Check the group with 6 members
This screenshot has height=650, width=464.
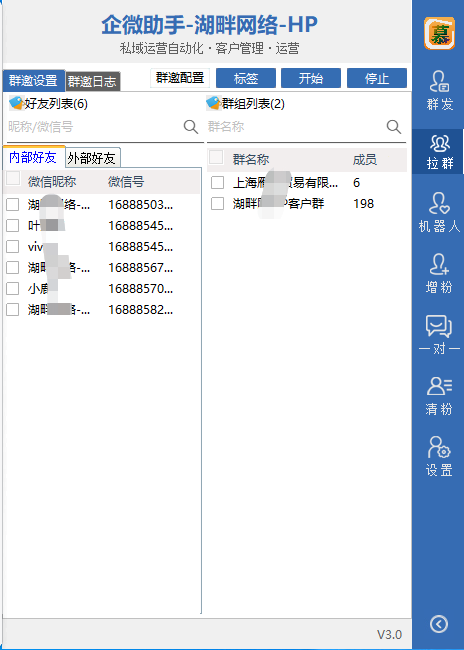pos(217,182)
